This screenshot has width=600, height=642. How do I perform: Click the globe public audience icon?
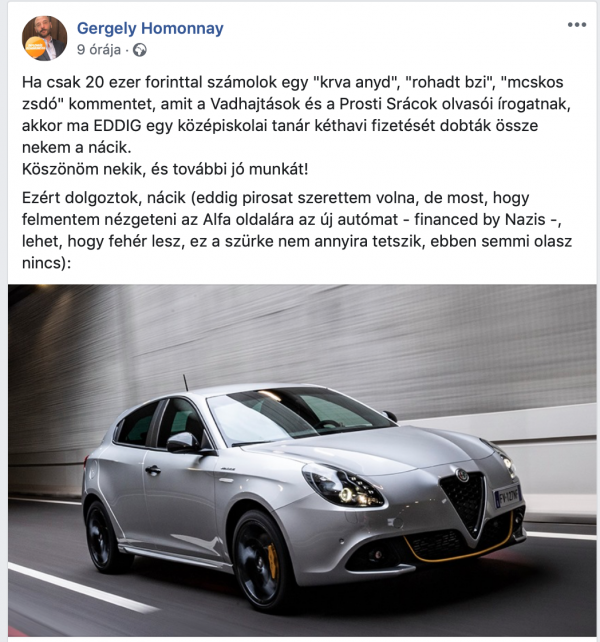140,50
